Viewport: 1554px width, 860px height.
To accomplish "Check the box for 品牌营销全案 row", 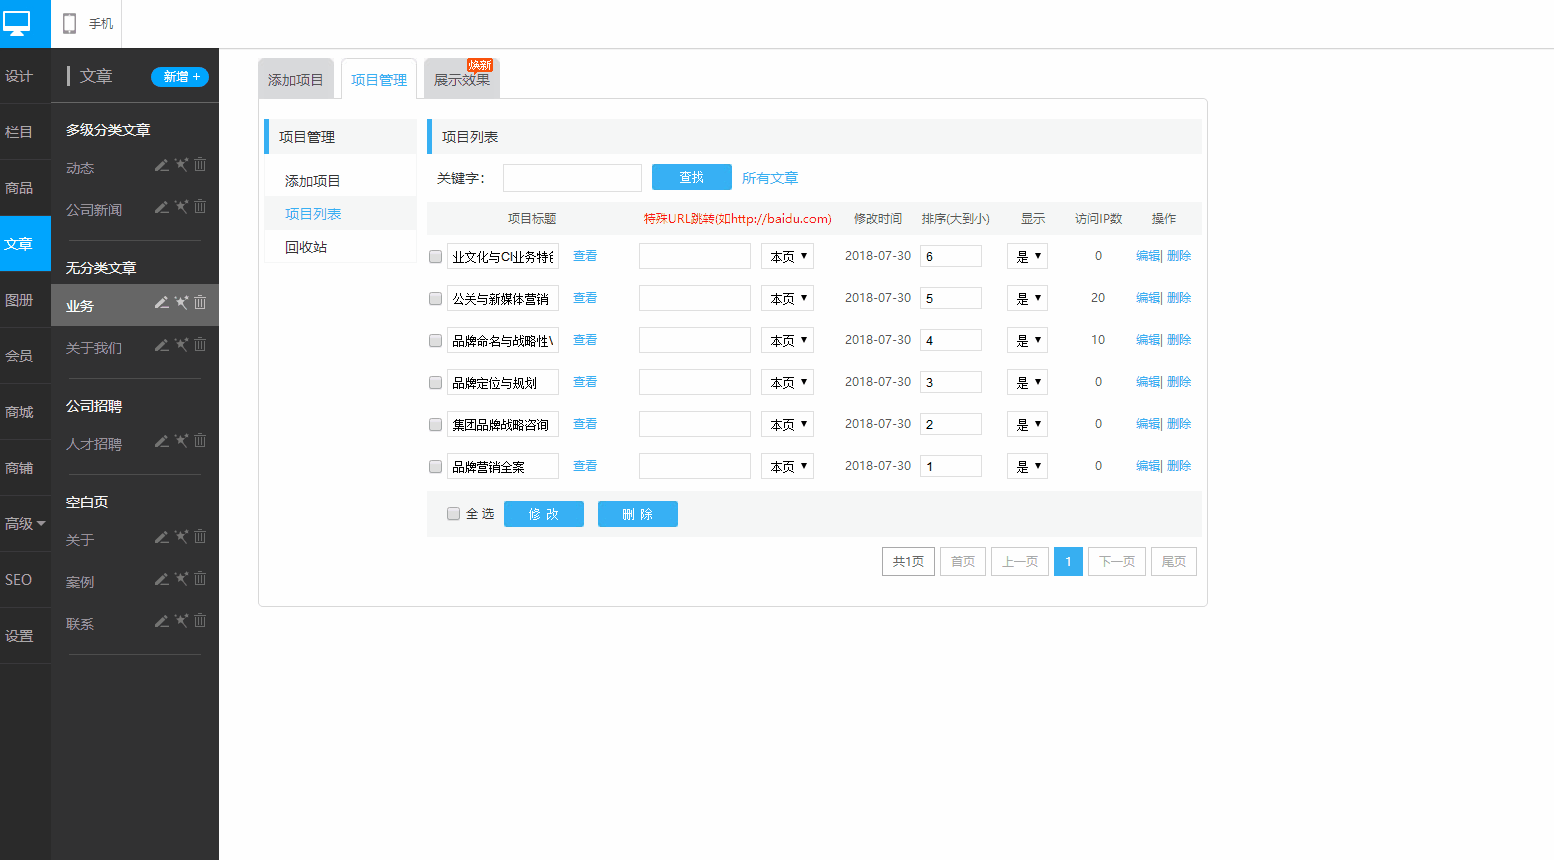I will [435, 467].
